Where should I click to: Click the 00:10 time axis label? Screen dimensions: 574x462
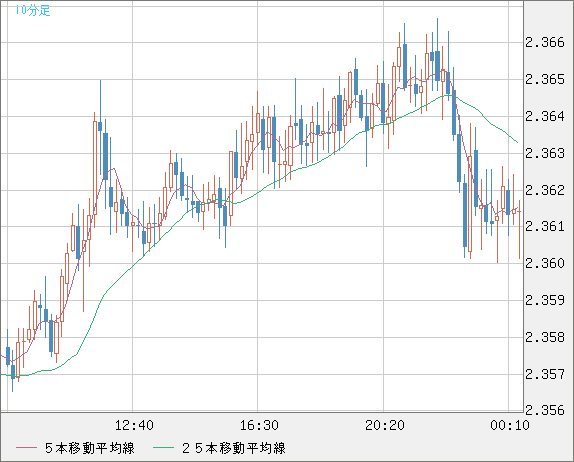[x=510, y=425]
